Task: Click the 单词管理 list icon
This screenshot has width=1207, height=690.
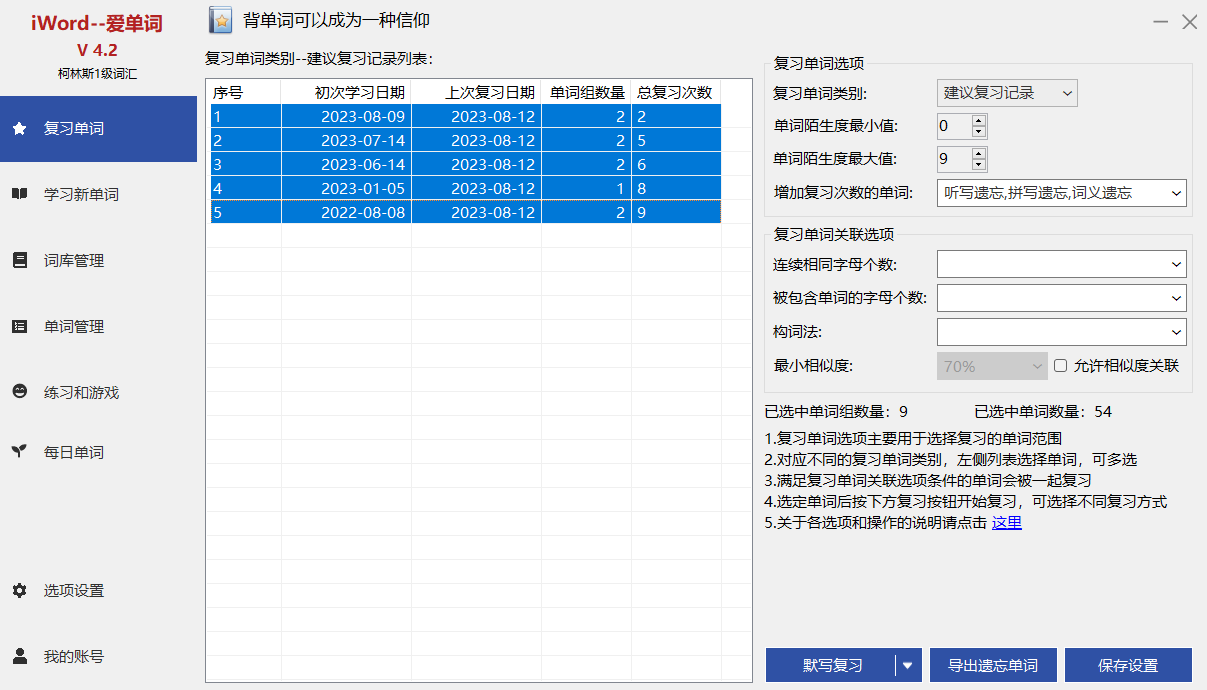Action: coord(19,327)
